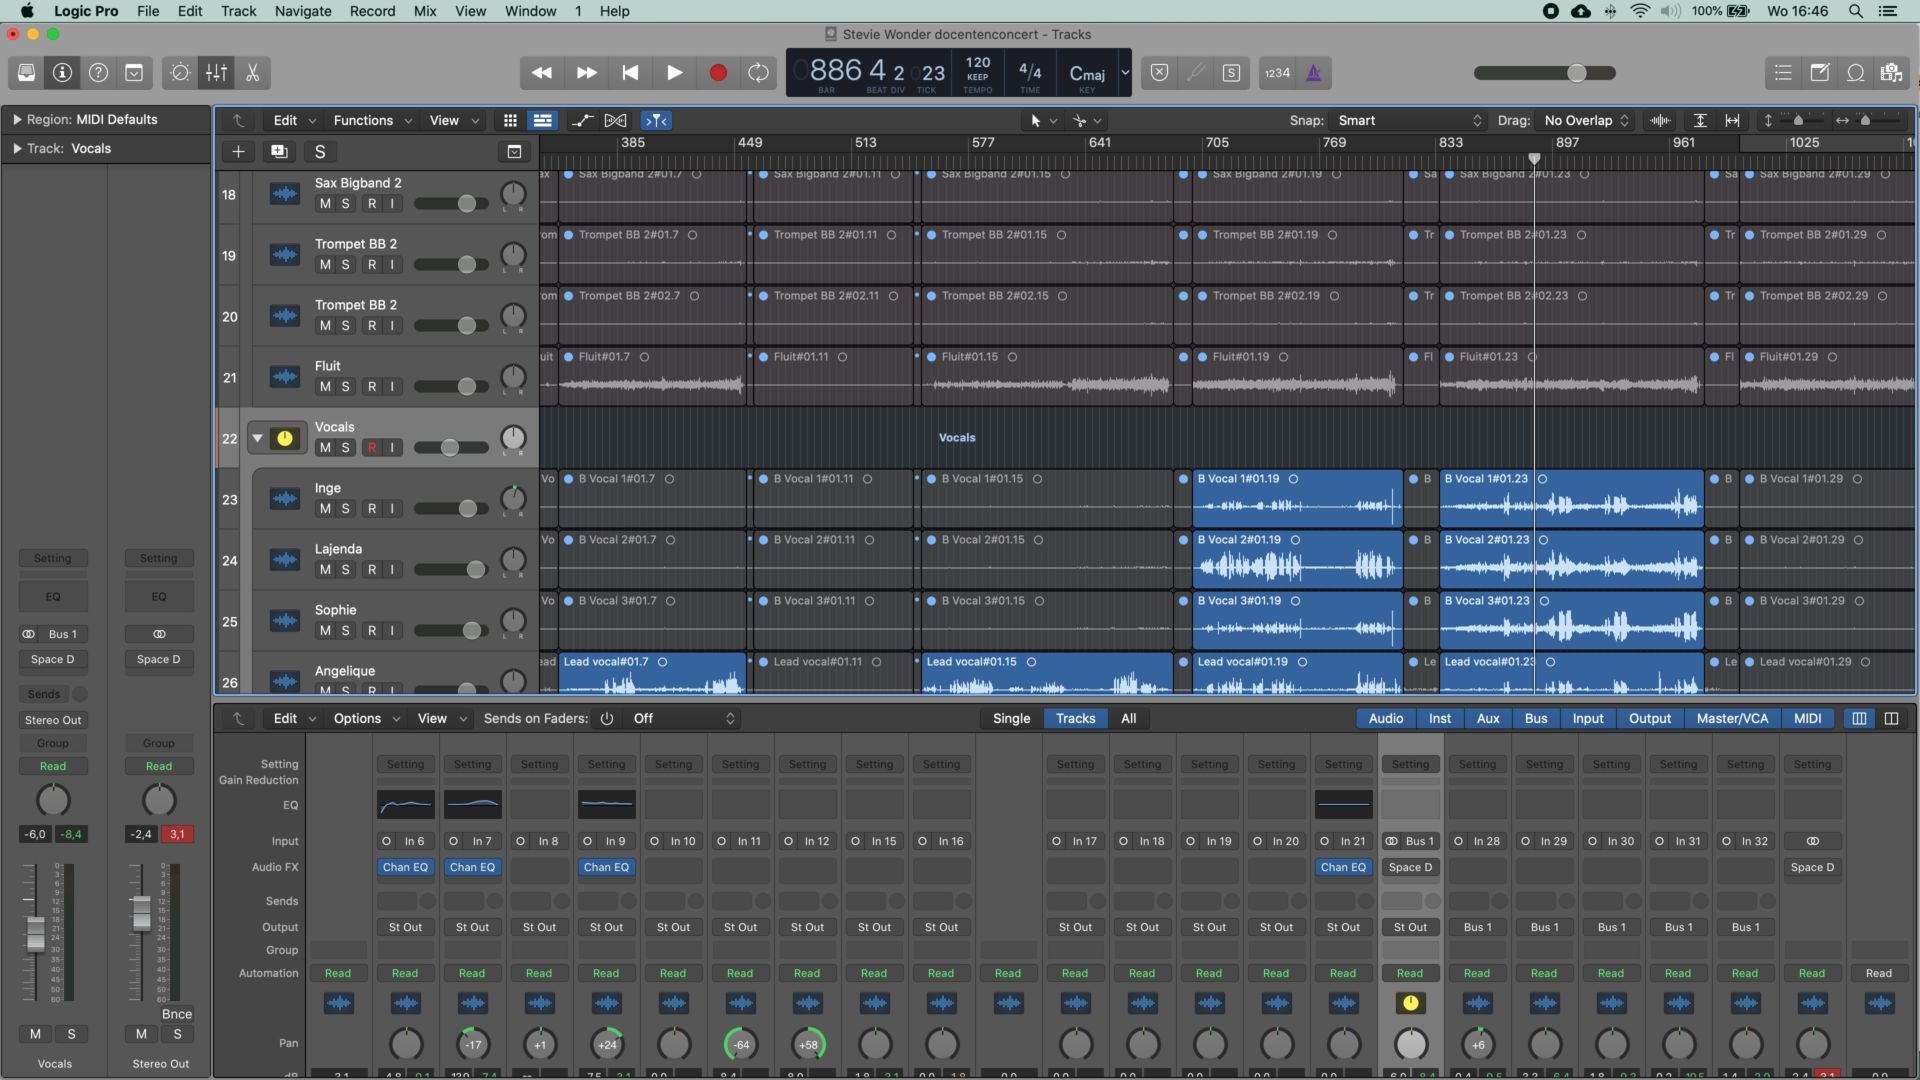
Task: Start playback with Play button
Action: point(674,73)
